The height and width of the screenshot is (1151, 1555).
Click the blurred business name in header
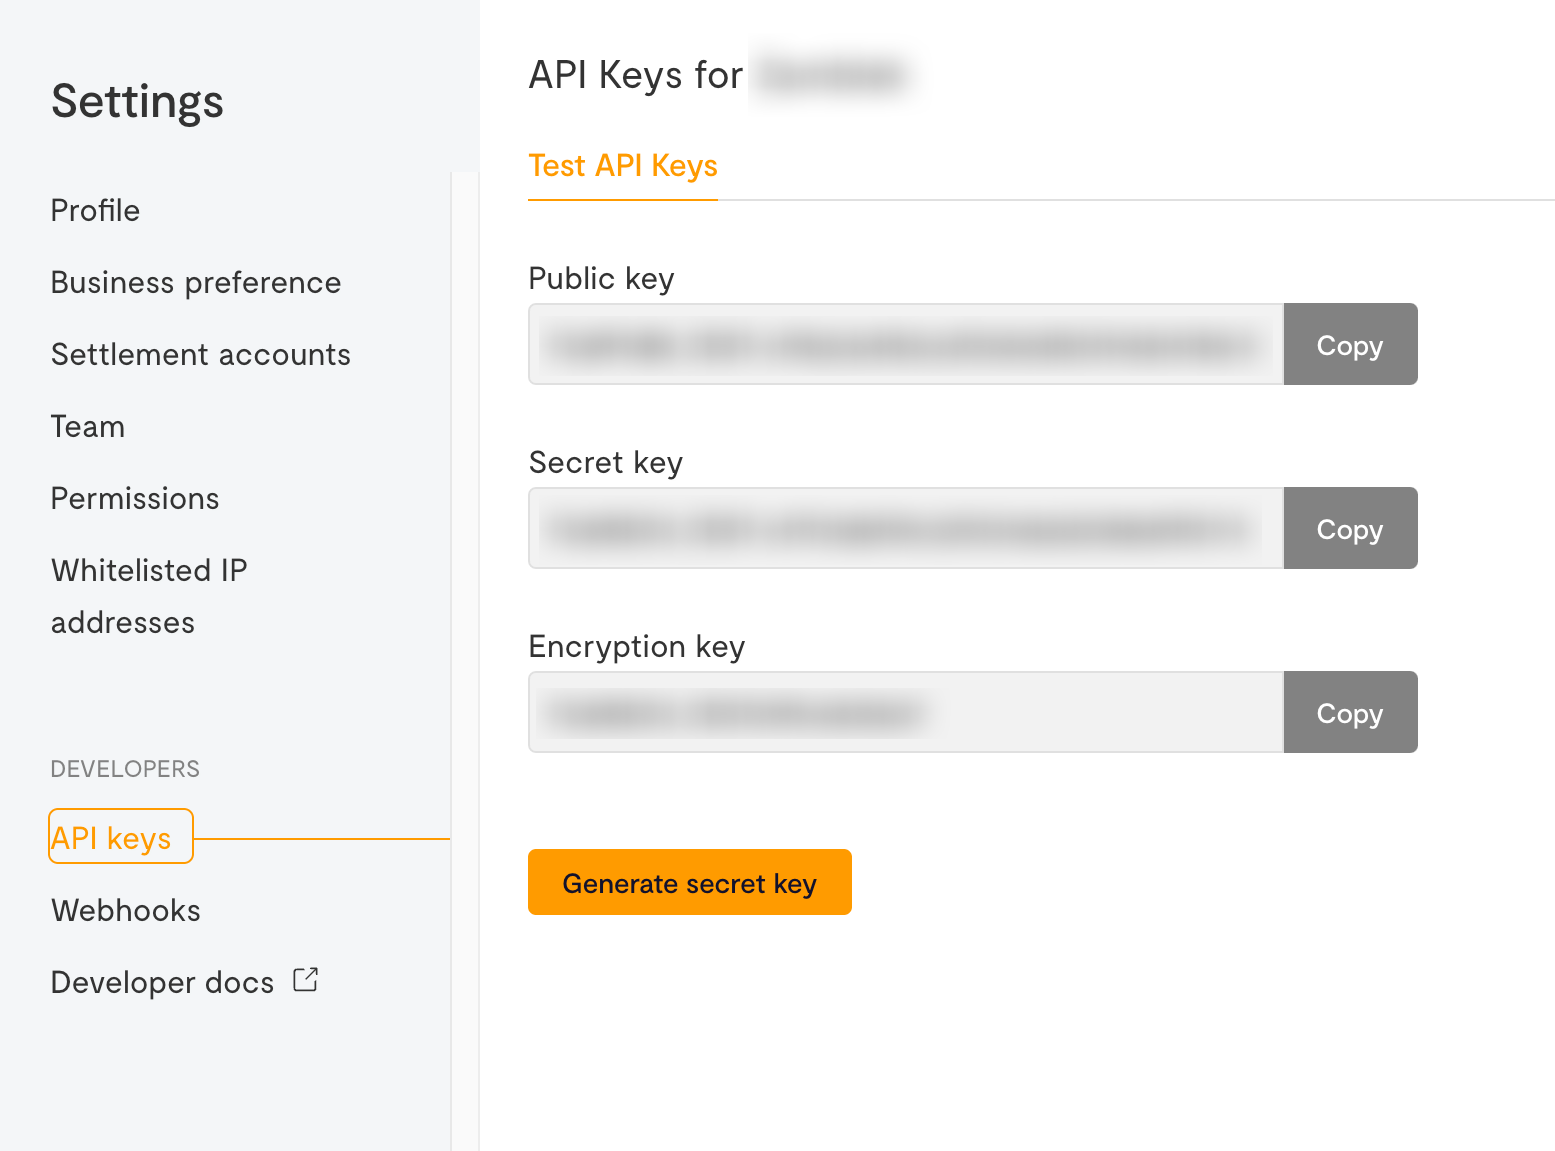[832, 76]
